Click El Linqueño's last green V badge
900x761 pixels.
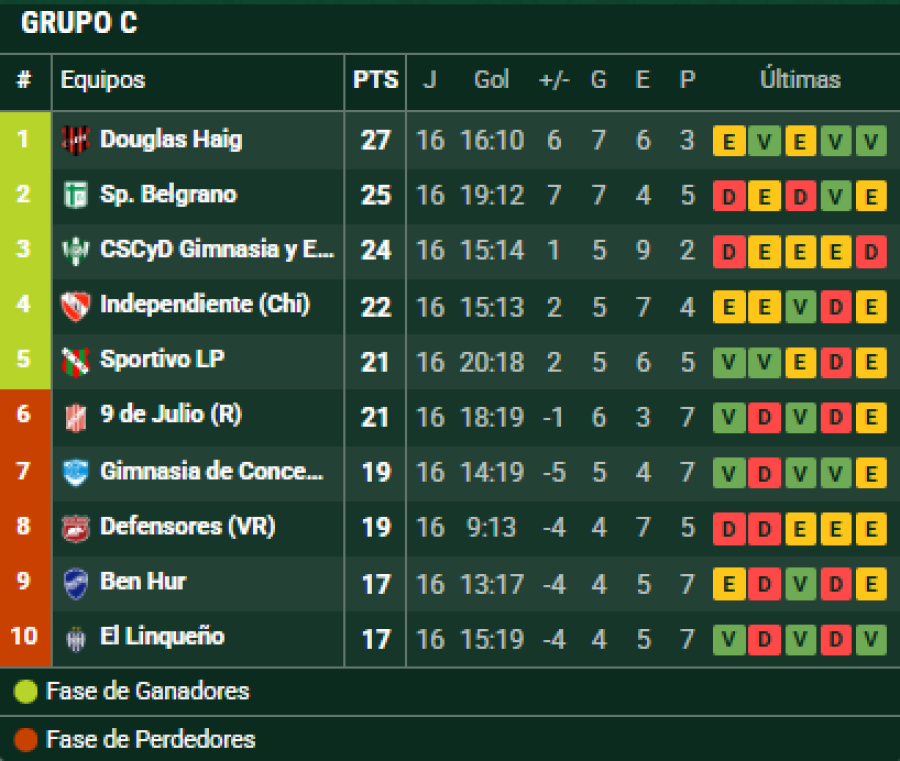coord(870,638)
